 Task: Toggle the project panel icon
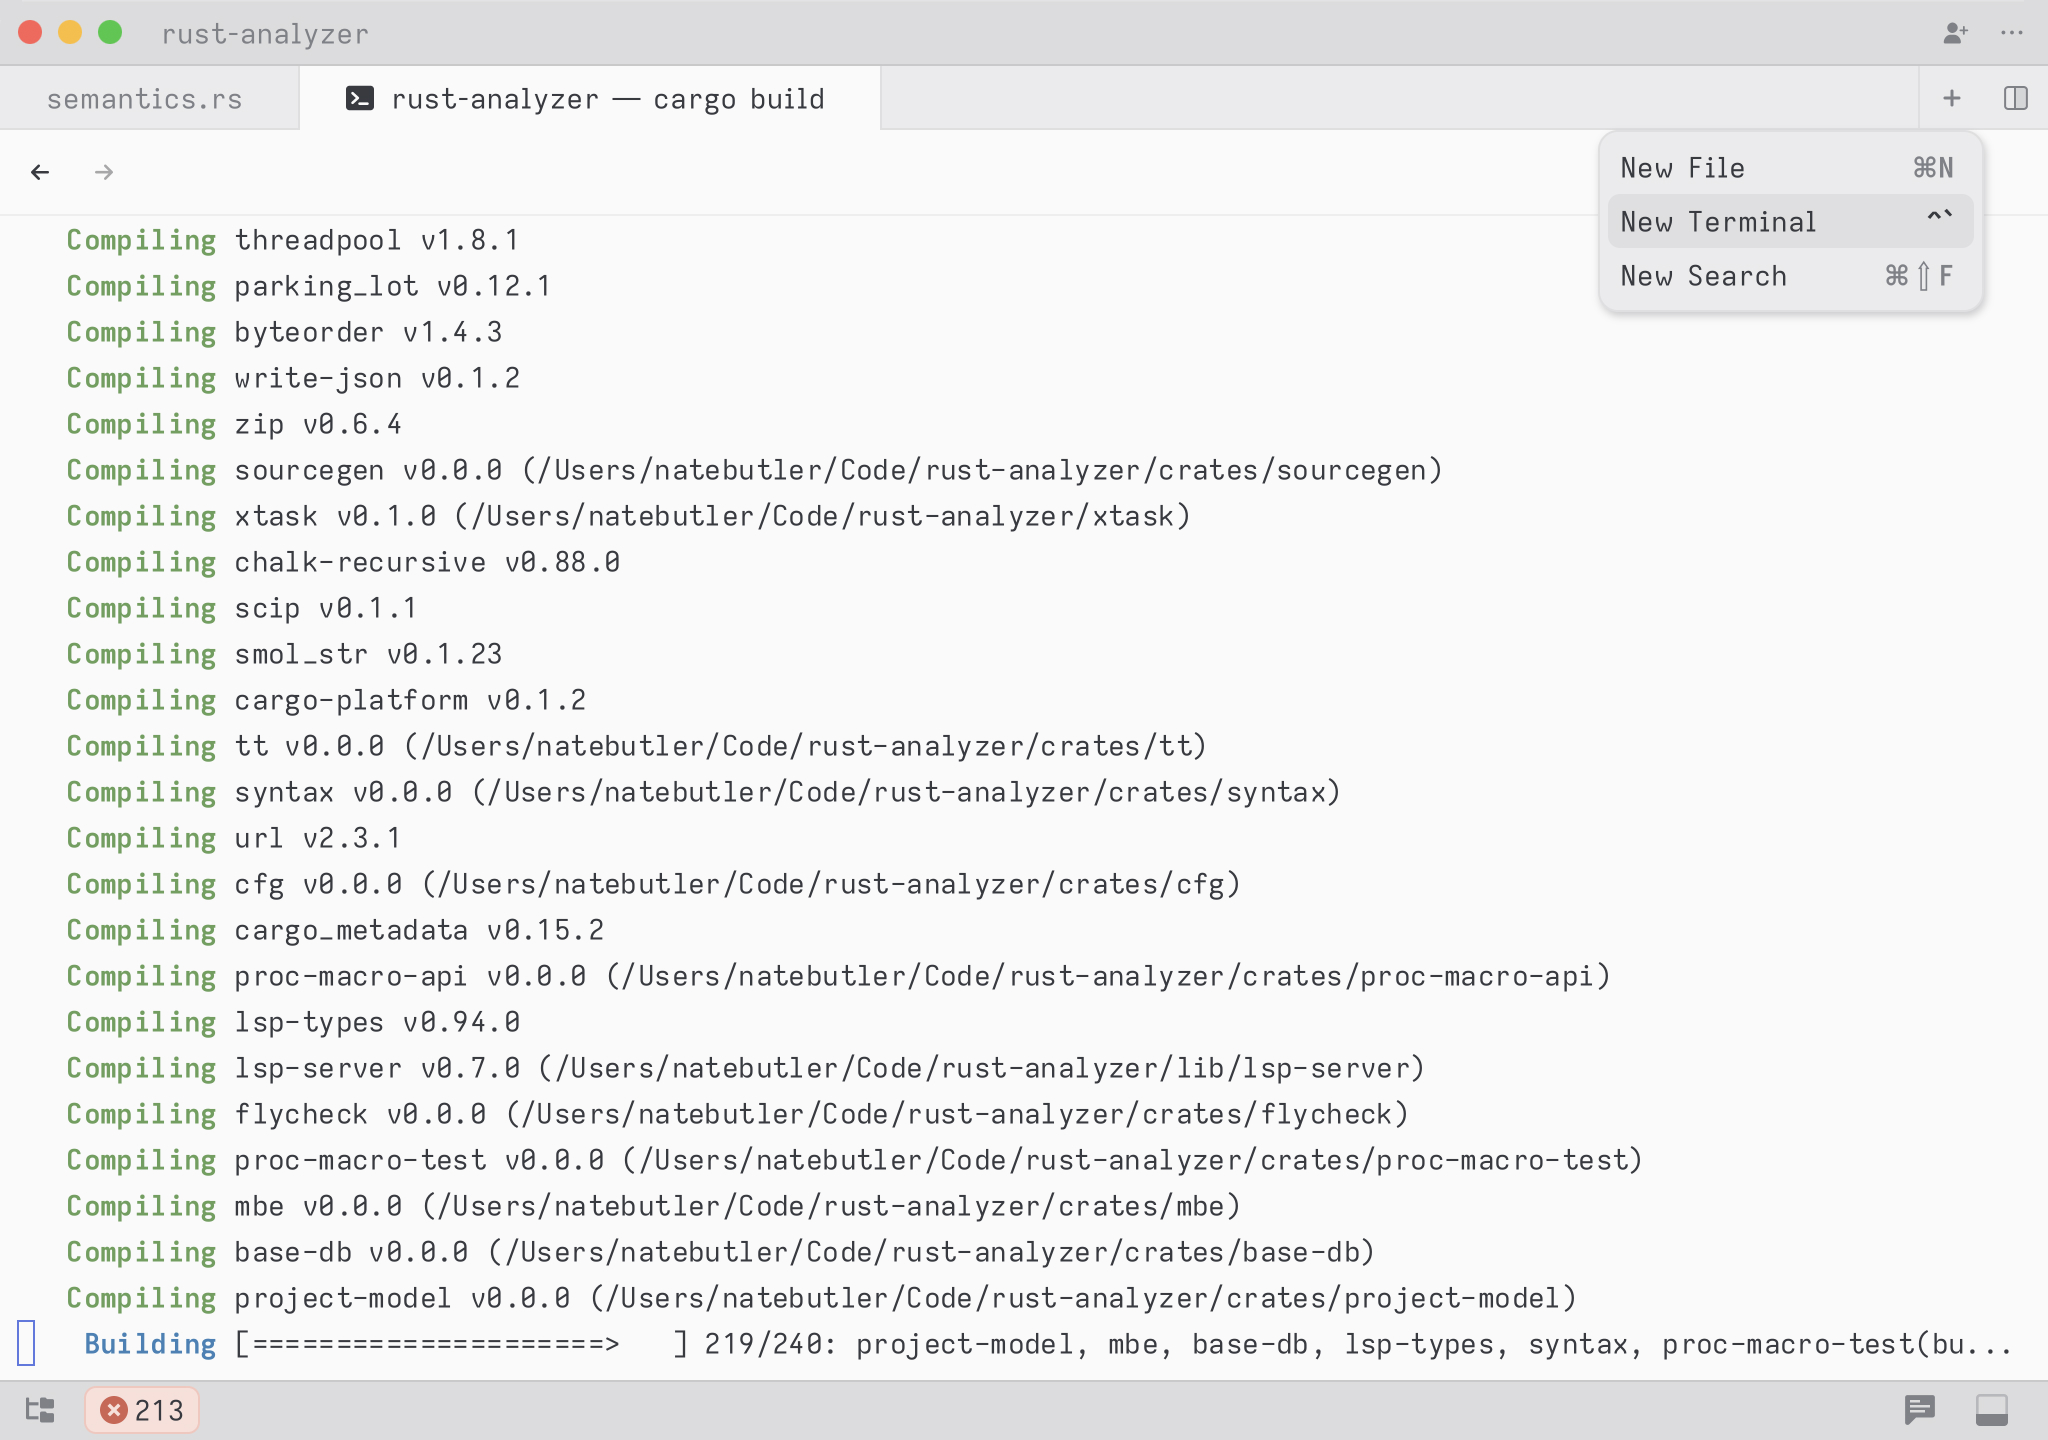coord(40,1410)
